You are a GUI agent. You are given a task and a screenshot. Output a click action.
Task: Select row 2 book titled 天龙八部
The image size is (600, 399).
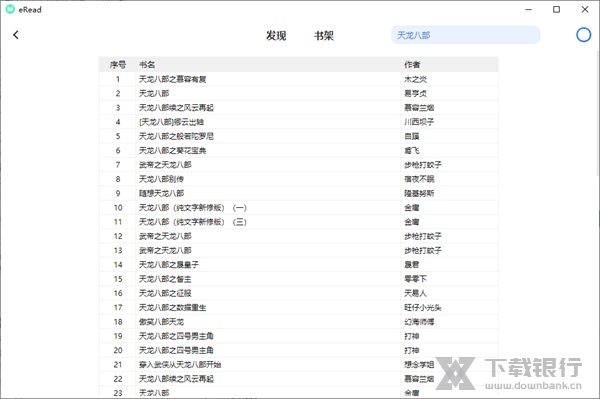pyautogui.click(x=154, y=93)
